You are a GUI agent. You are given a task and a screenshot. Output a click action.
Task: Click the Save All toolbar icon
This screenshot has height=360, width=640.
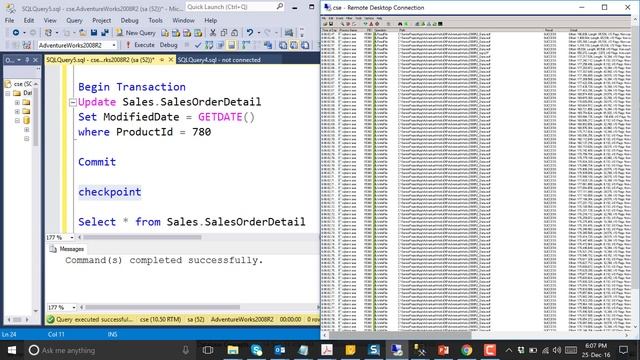pos(105,33)
